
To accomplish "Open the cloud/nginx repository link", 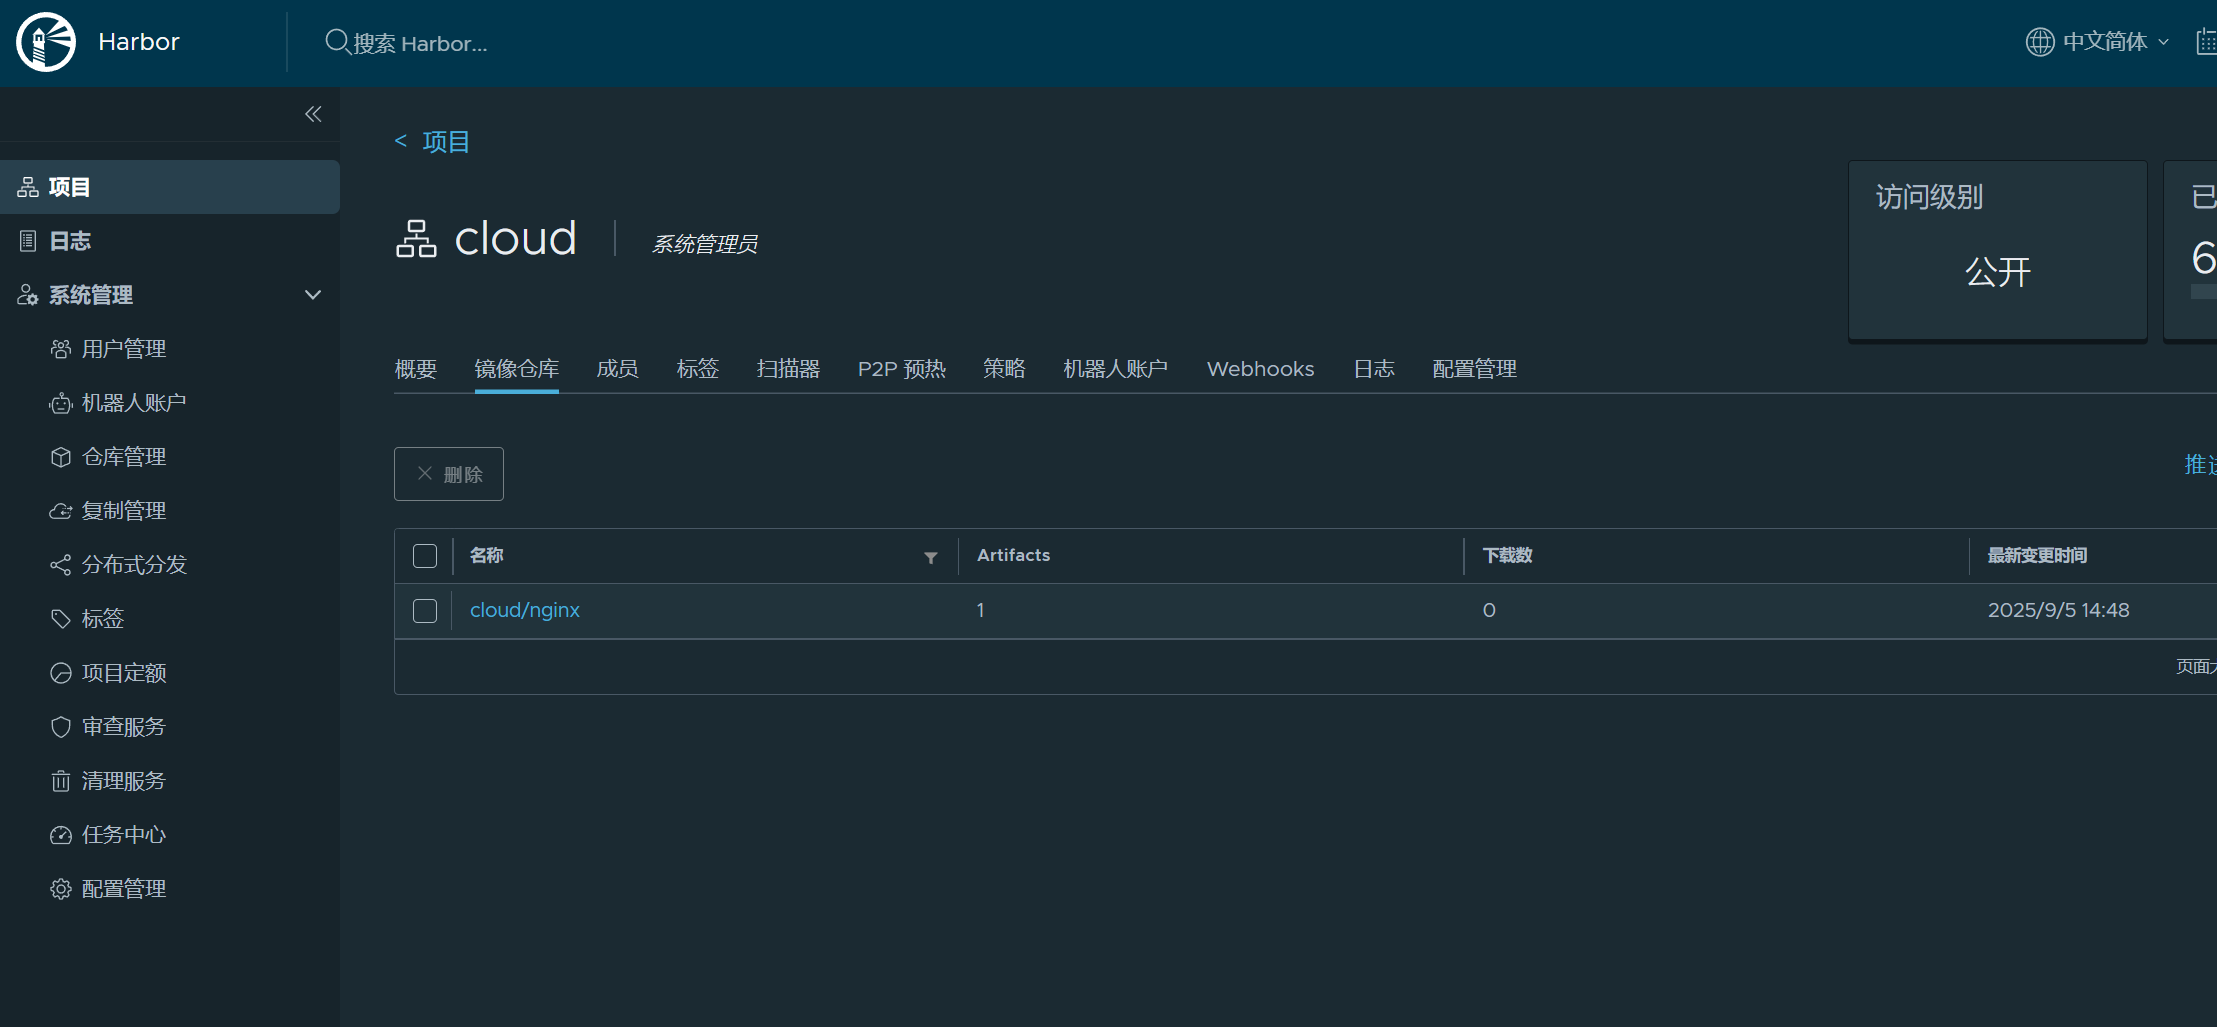I will [525, 610].
